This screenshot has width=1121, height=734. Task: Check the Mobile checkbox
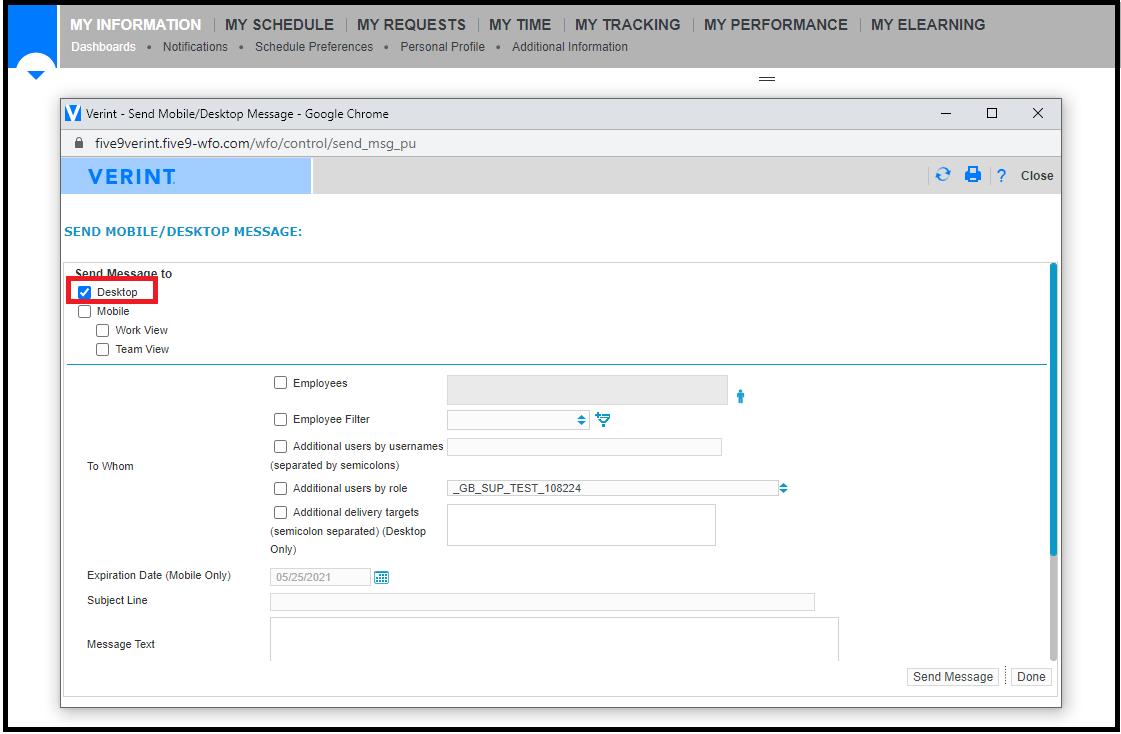click(x=84, y=312)
